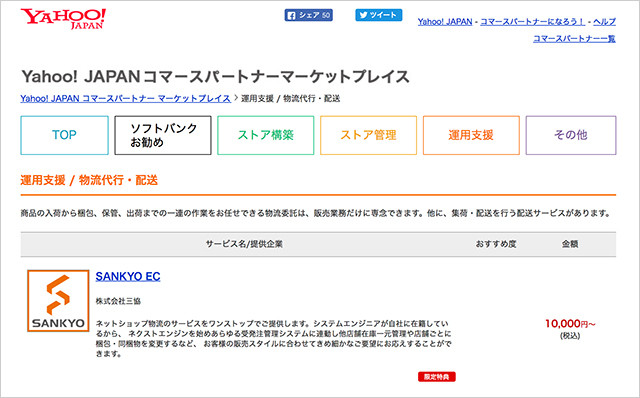Follow breadcrumb link to マーケットプレイス top
Screen dimensions: 640x398
[126, 98]
